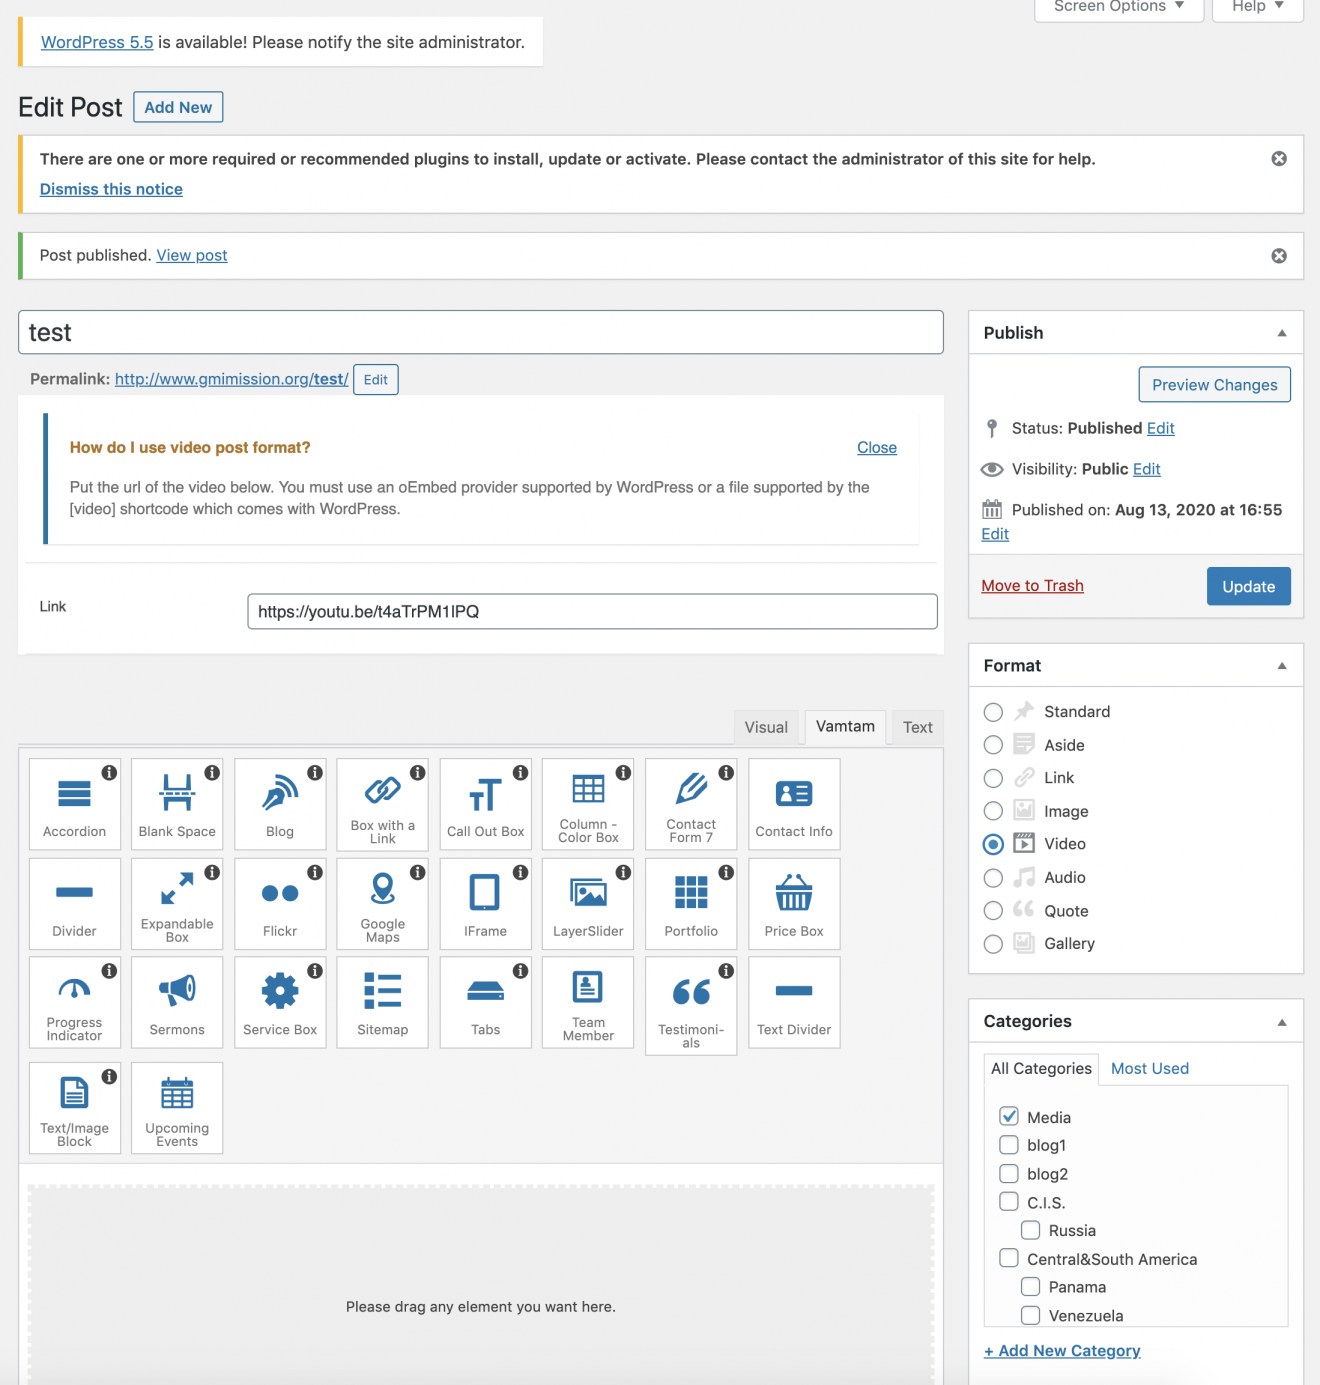
Task: Choose the Gallery post format
Action: click(x=993, y=944)
